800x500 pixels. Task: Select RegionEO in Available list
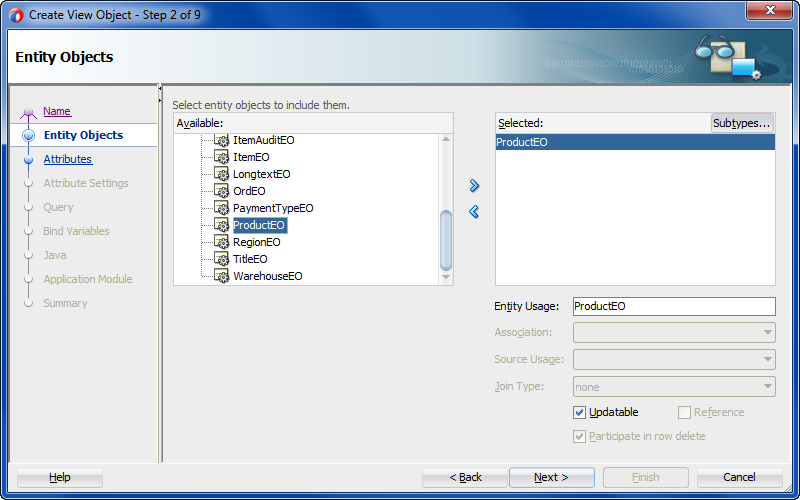pyautogui.click(x=257, y=242)
